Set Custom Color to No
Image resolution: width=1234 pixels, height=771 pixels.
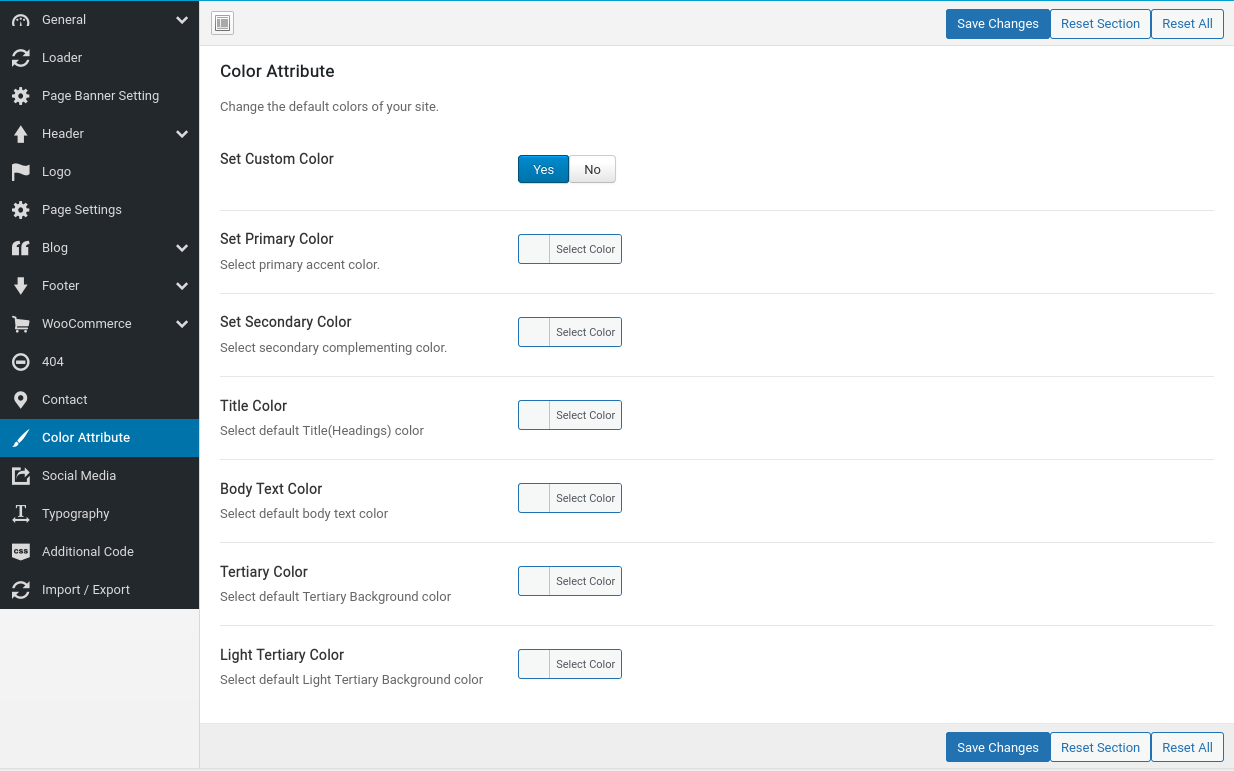click(x=592, y=169)
